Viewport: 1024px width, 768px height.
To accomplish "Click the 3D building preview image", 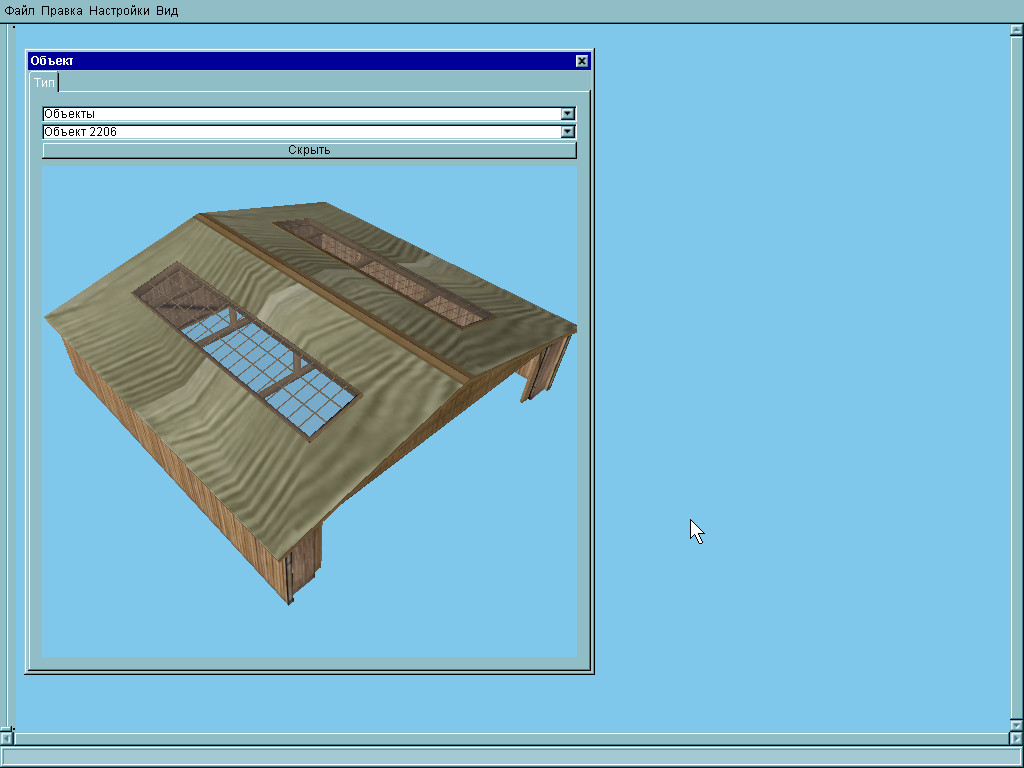I will pos(310,411).
